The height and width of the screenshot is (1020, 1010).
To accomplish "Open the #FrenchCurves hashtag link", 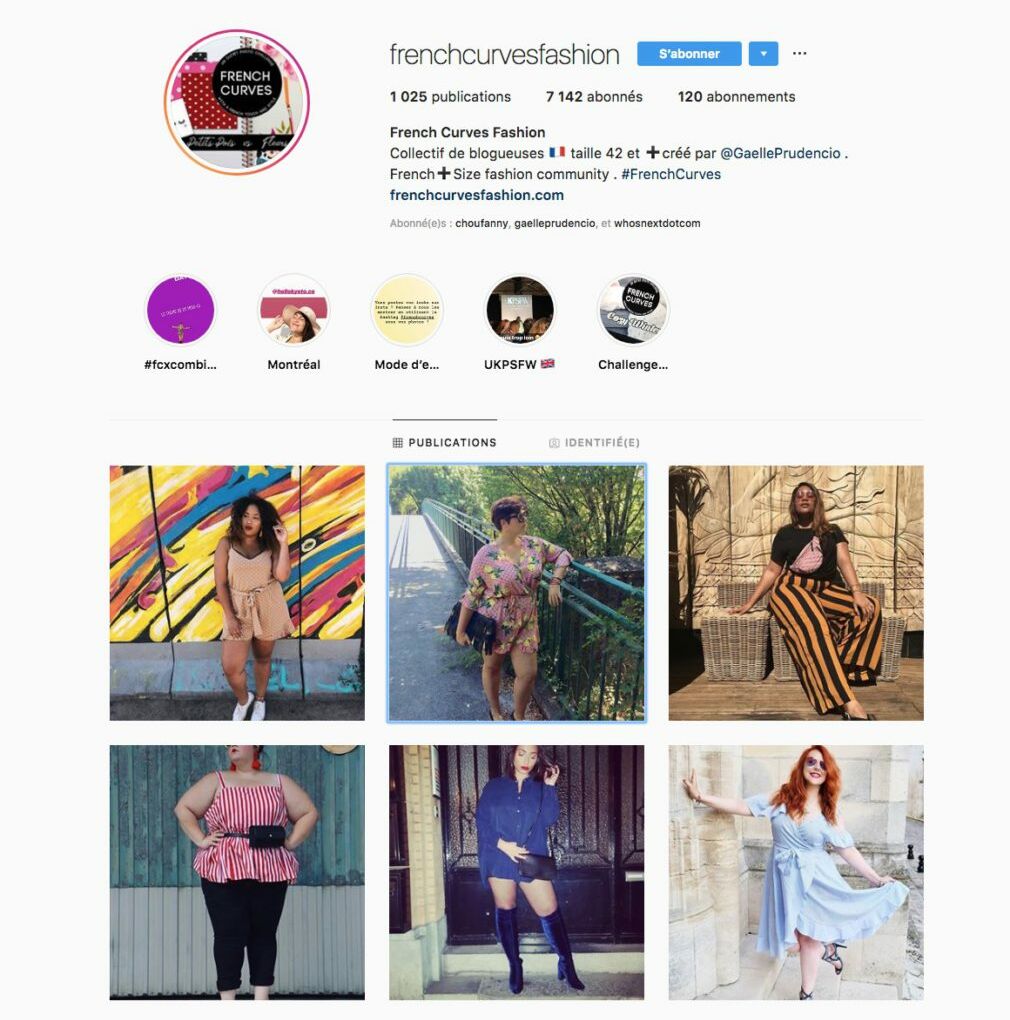I will tap(671, 174).
